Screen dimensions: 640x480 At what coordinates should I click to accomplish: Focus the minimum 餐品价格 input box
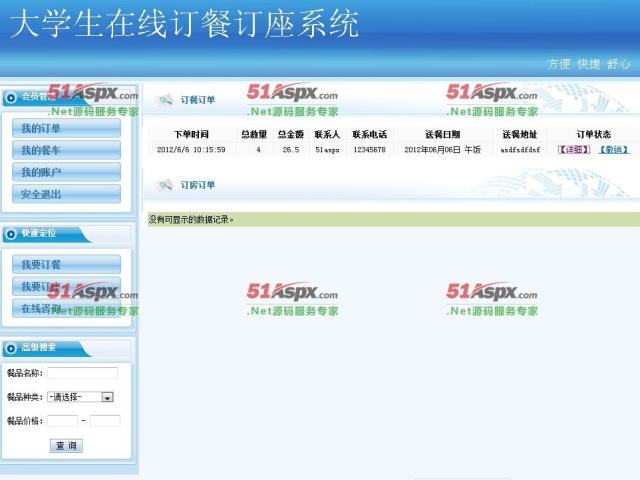point(61,421)
